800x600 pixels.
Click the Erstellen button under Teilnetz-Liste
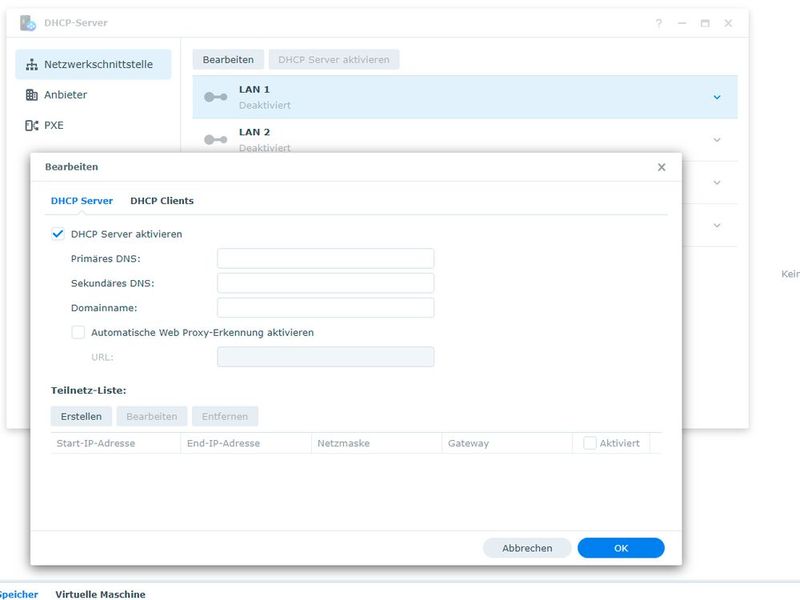tap(81, 416)
